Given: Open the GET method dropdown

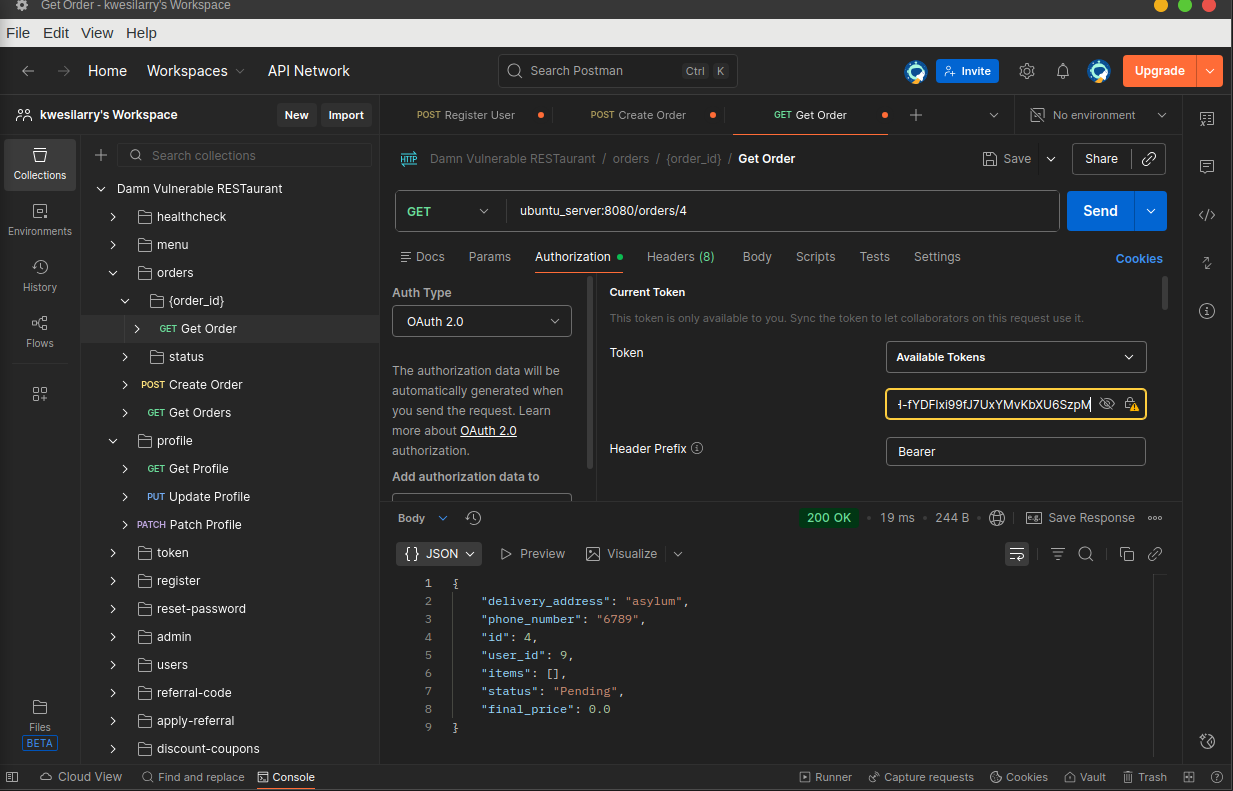Looking at the screenshot, I should [448, 211].
